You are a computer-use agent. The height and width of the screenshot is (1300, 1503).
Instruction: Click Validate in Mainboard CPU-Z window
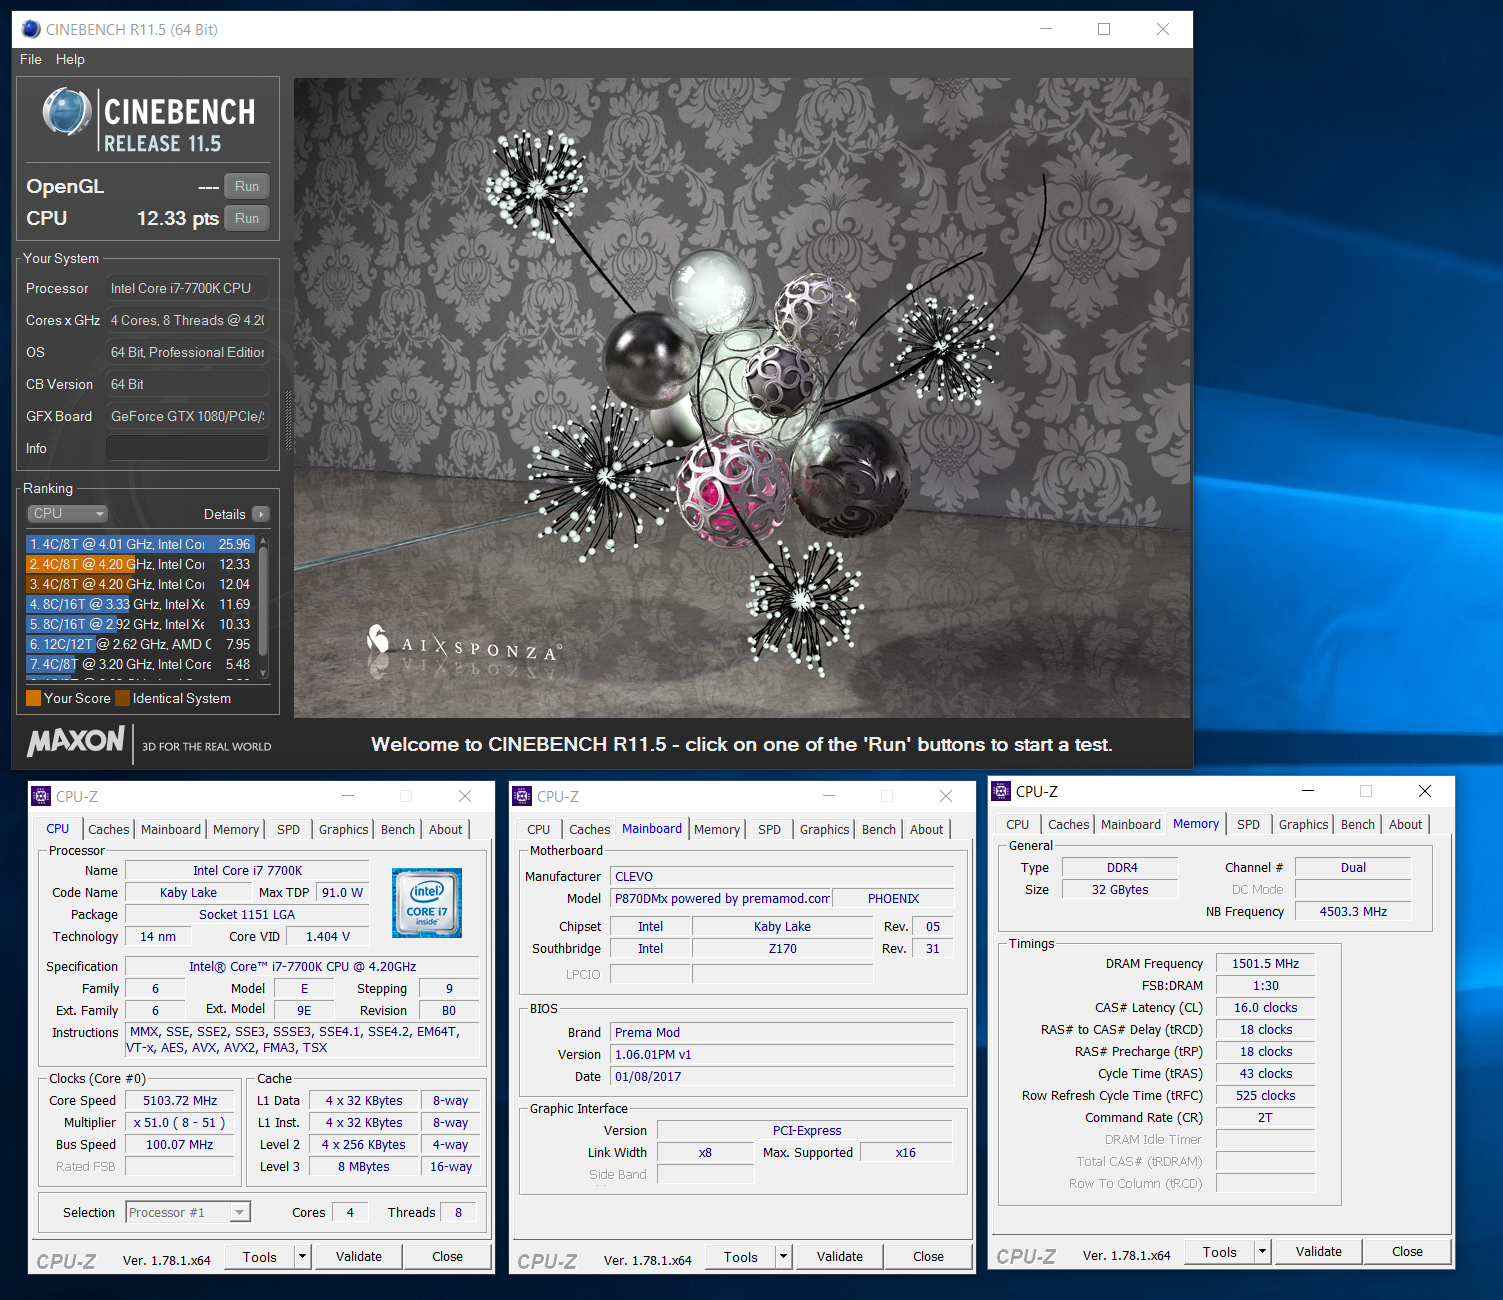click(840, 1257)
